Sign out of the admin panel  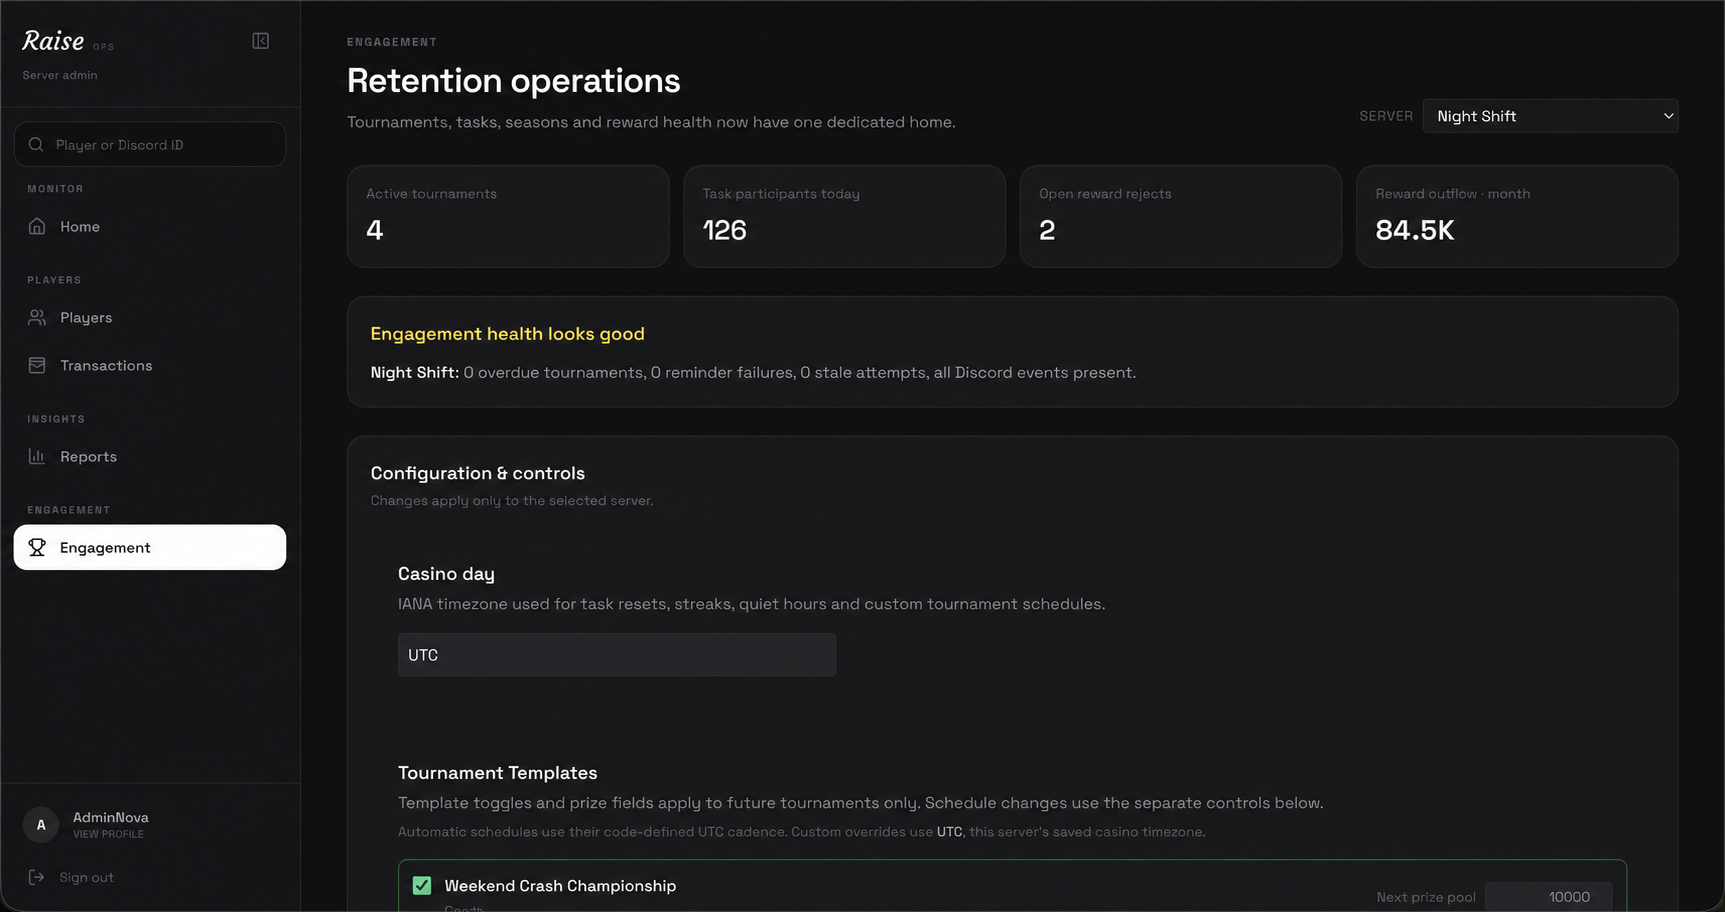point(150,877)
